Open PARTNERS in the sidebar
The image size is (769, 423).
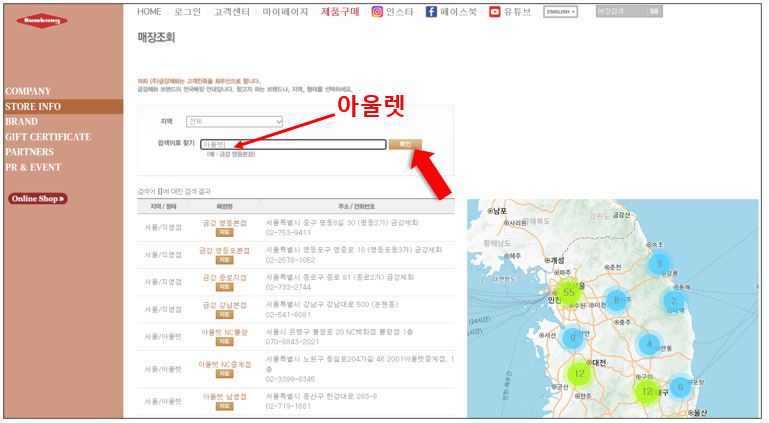[x=29, y=152]
